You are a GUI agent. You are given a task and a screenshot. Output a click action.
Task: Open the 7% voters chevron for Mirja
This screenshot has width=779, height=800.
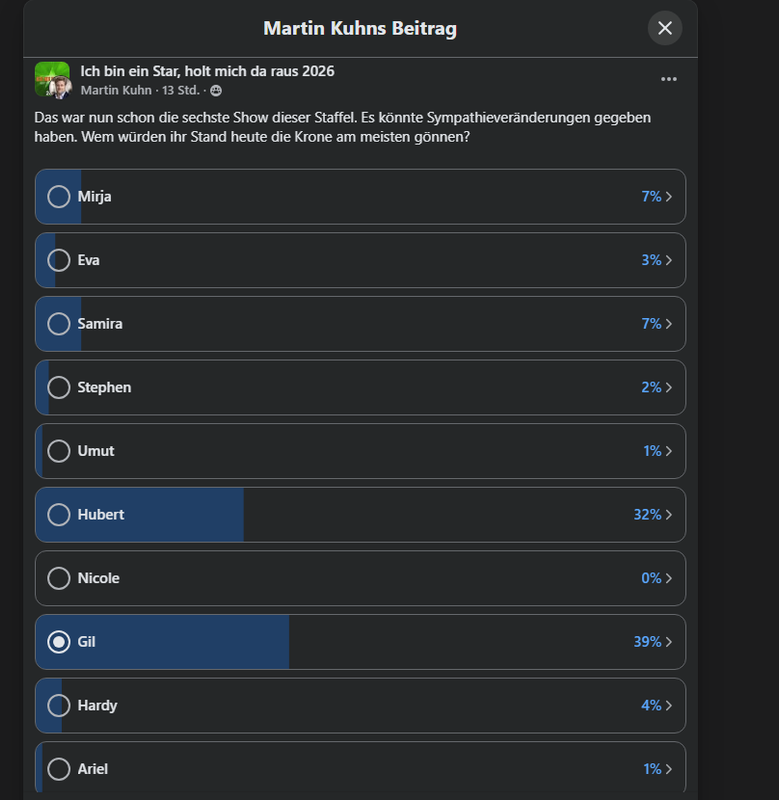click(657, 197)
